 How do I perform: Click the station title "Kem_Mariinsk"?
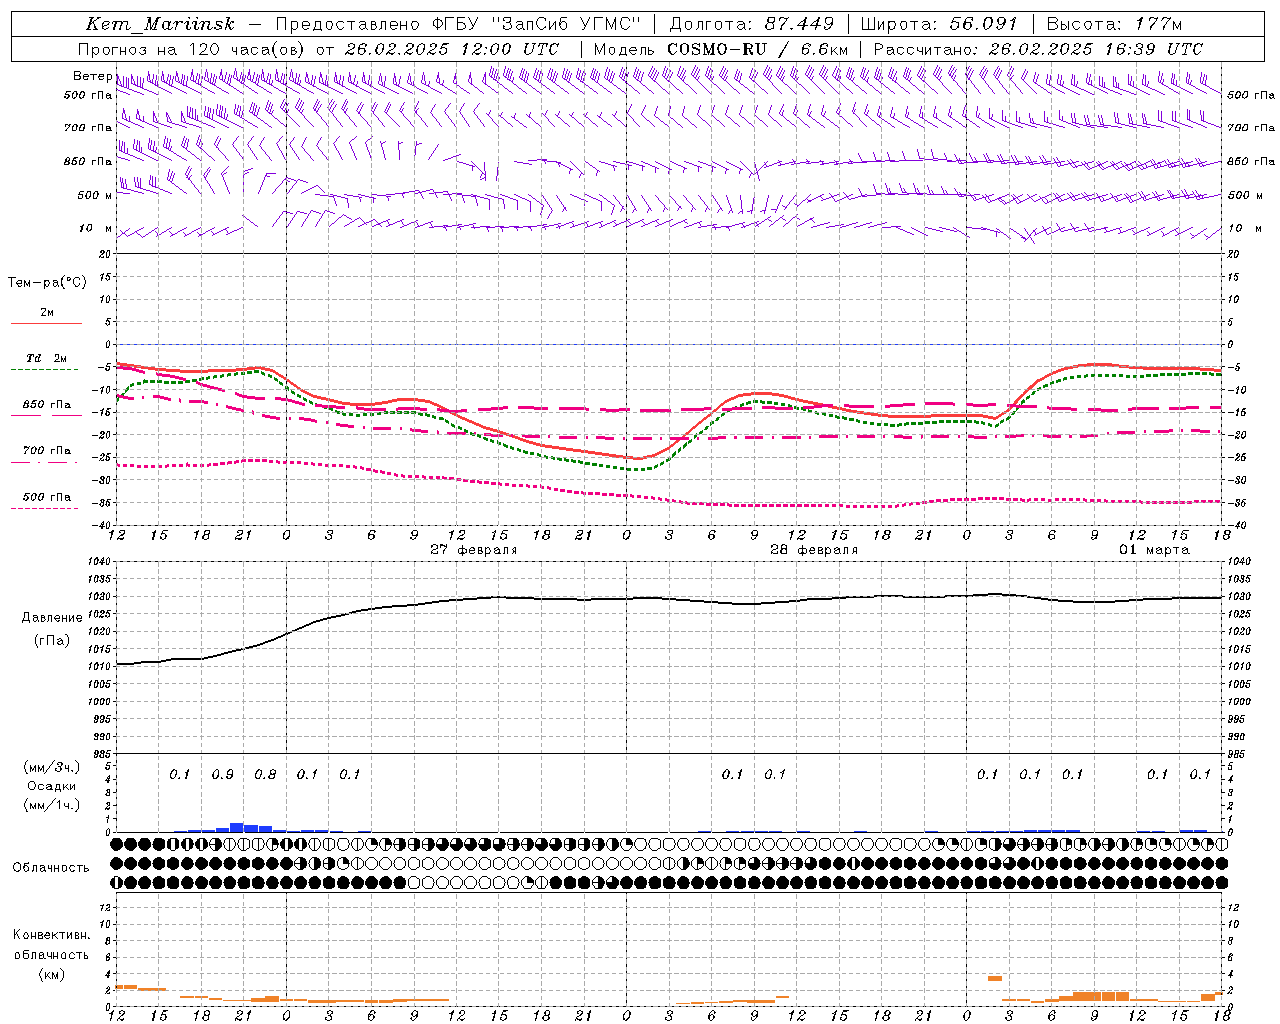[160, 24]
